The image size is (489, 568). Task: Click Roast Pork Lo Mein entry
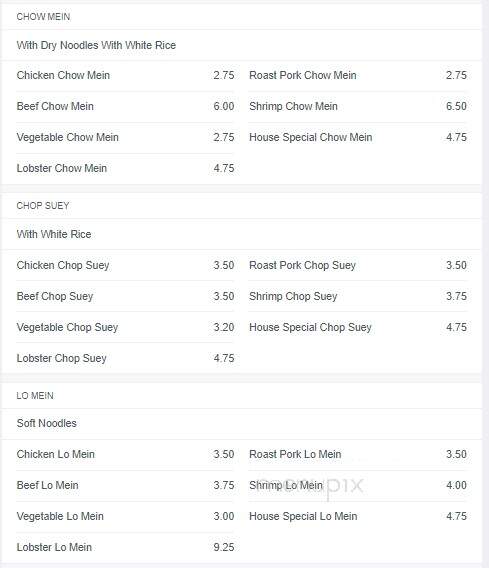[x=358, y=454]
